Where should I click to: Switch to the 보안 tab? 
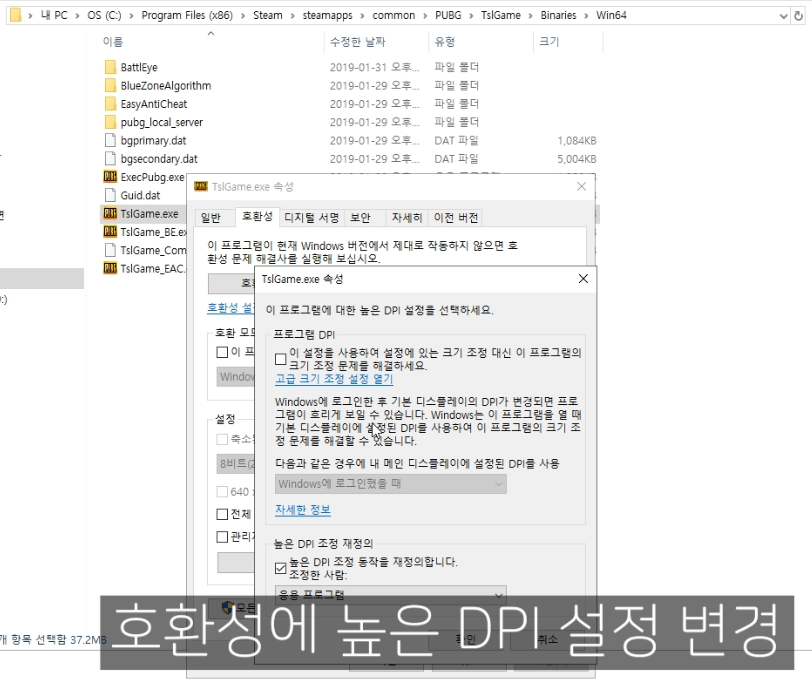pos(360,218)
